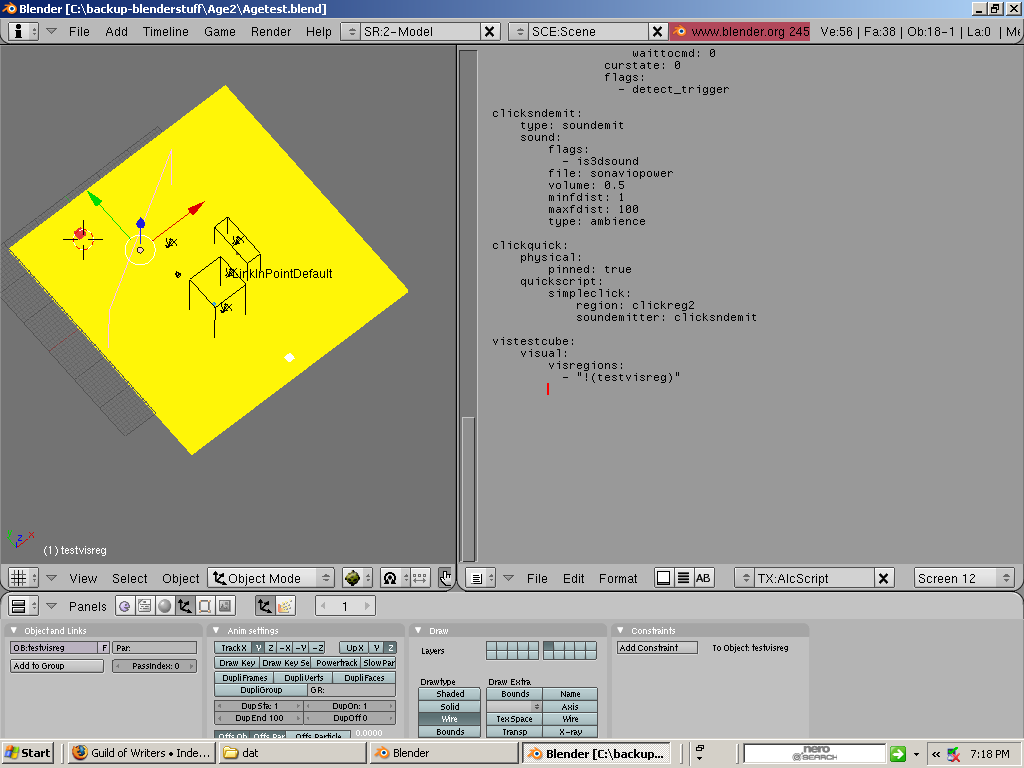Enable DupliFaces
Image resolution: width=1024 pixels, height=768 pixels.
coord(364,678)
